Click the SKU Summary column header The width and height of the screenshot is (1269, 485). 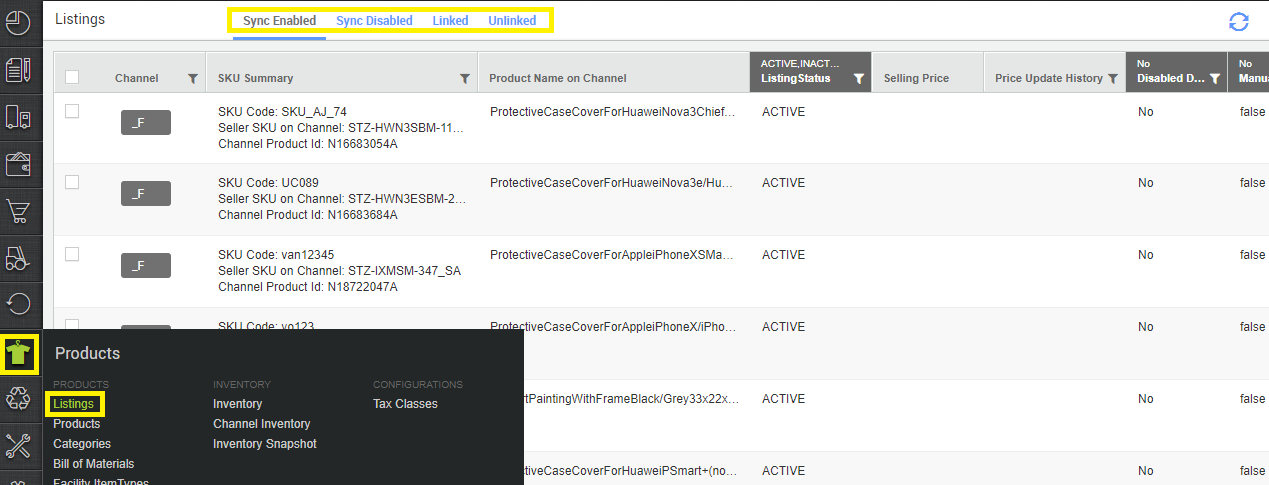[256, 78]
